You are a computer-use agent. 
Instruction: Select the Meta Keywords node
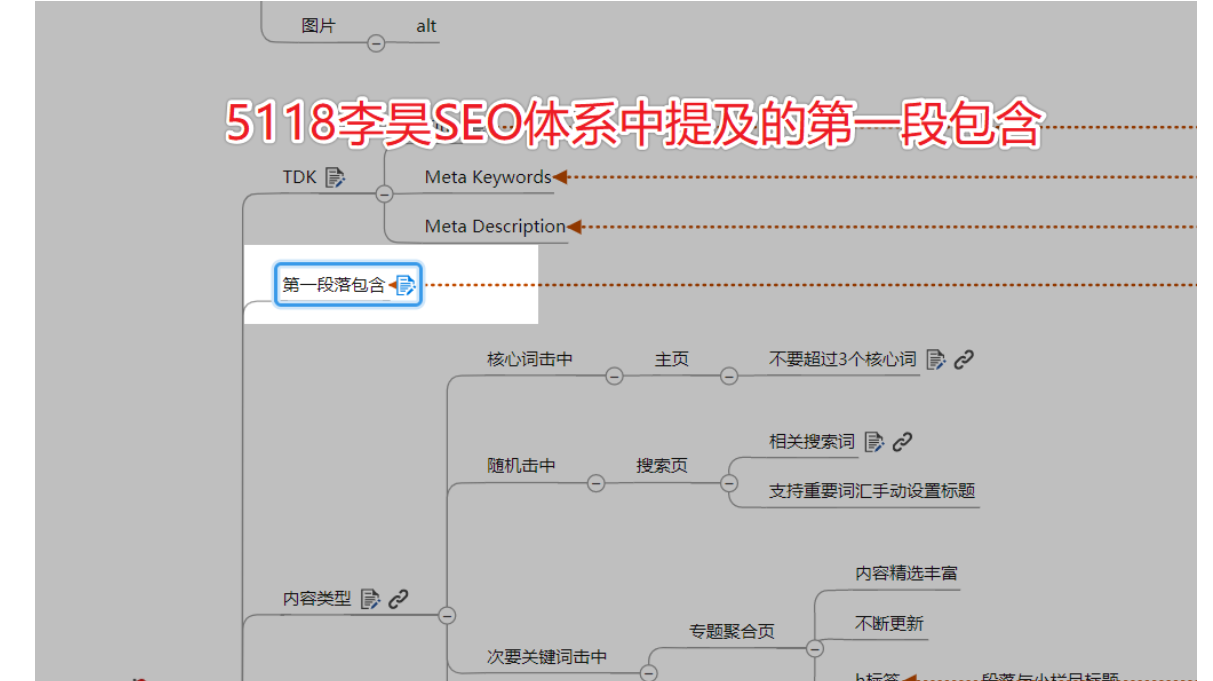[488, 178]
